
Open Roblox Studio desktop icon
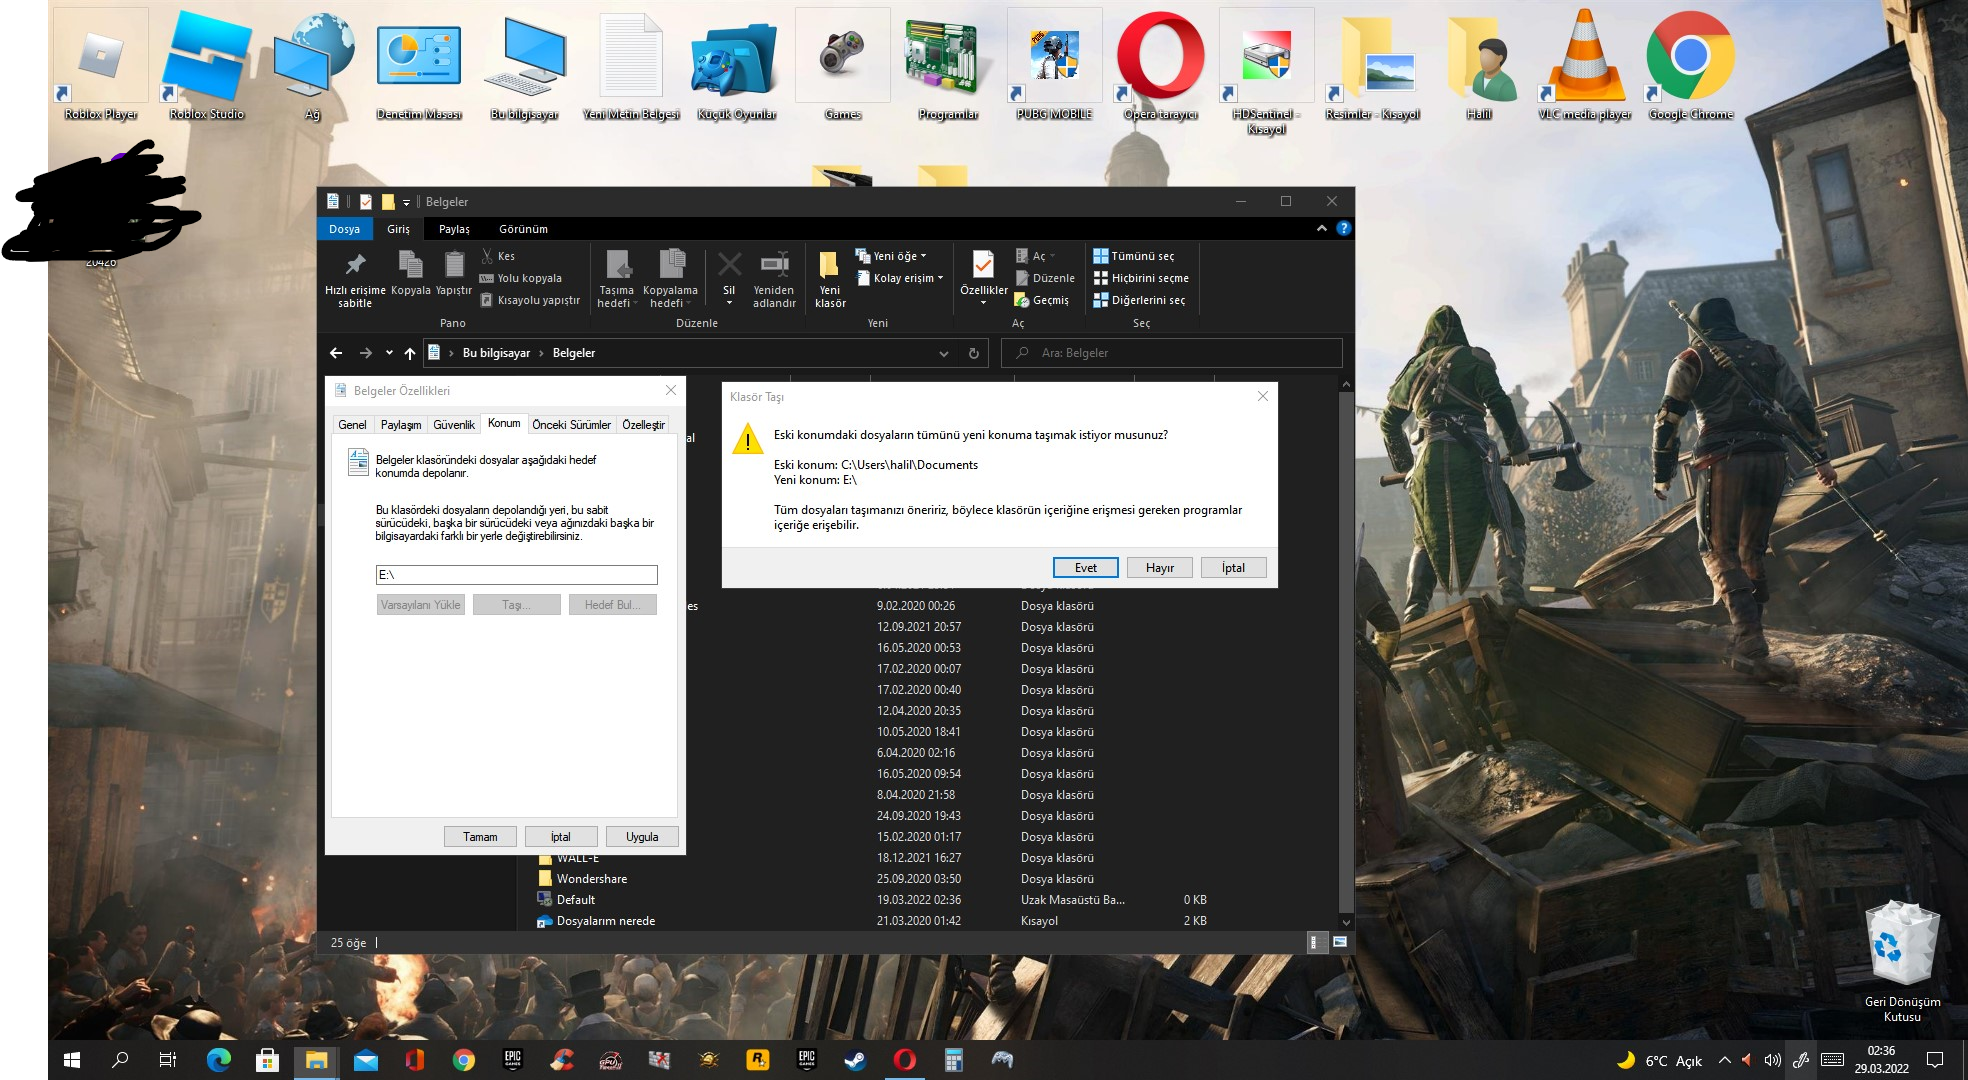point(207,66)
